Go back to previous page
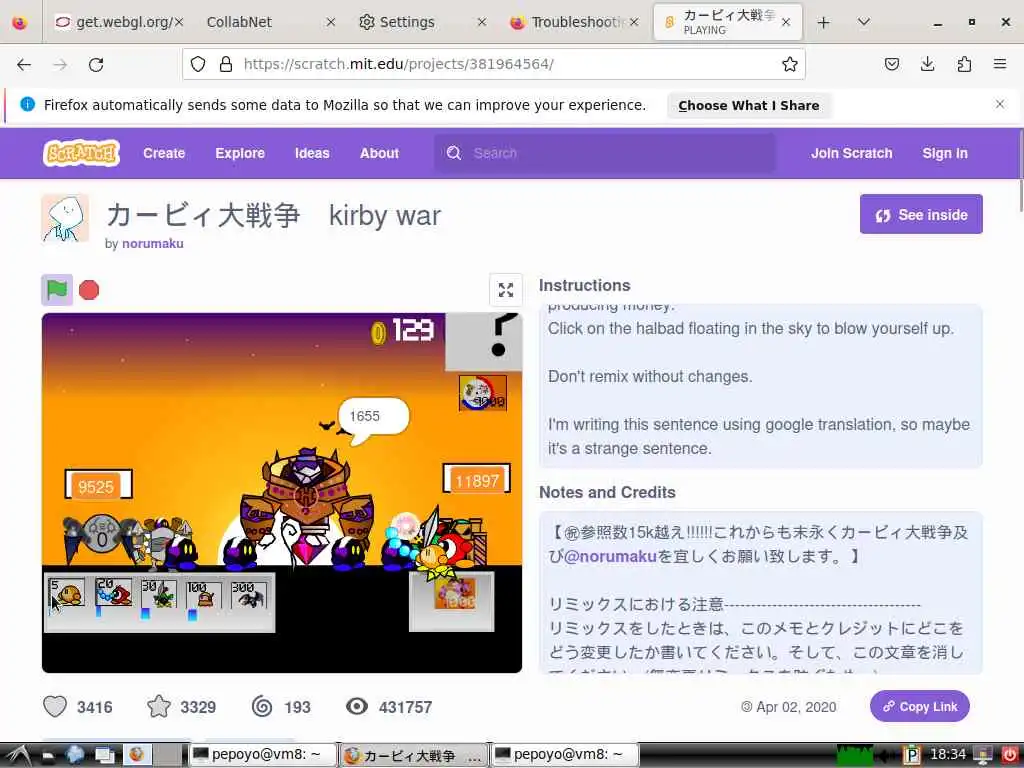 (x=24, y=64)
